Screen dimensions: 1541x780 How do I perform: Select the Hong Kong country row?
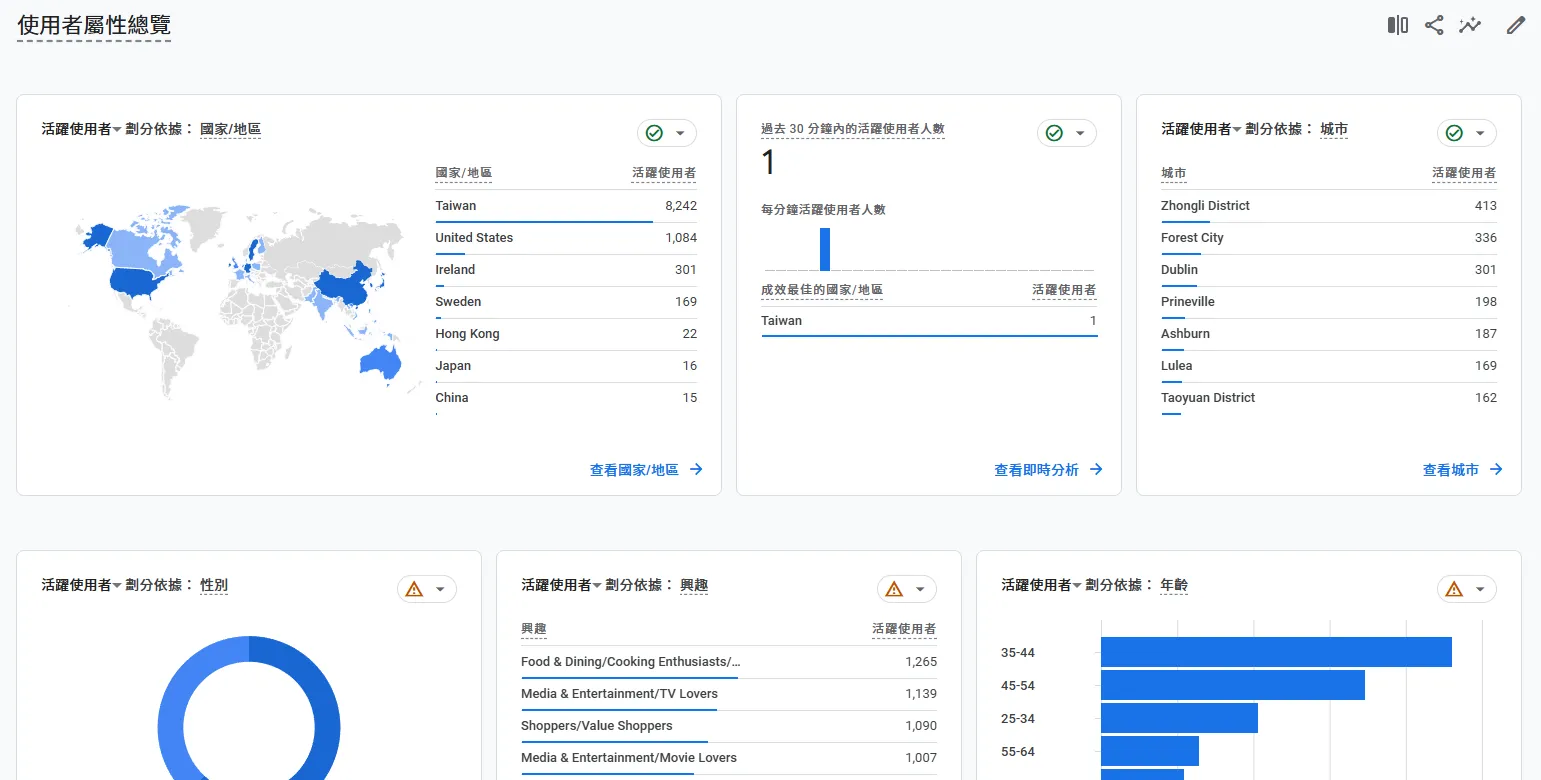[566, 334]
